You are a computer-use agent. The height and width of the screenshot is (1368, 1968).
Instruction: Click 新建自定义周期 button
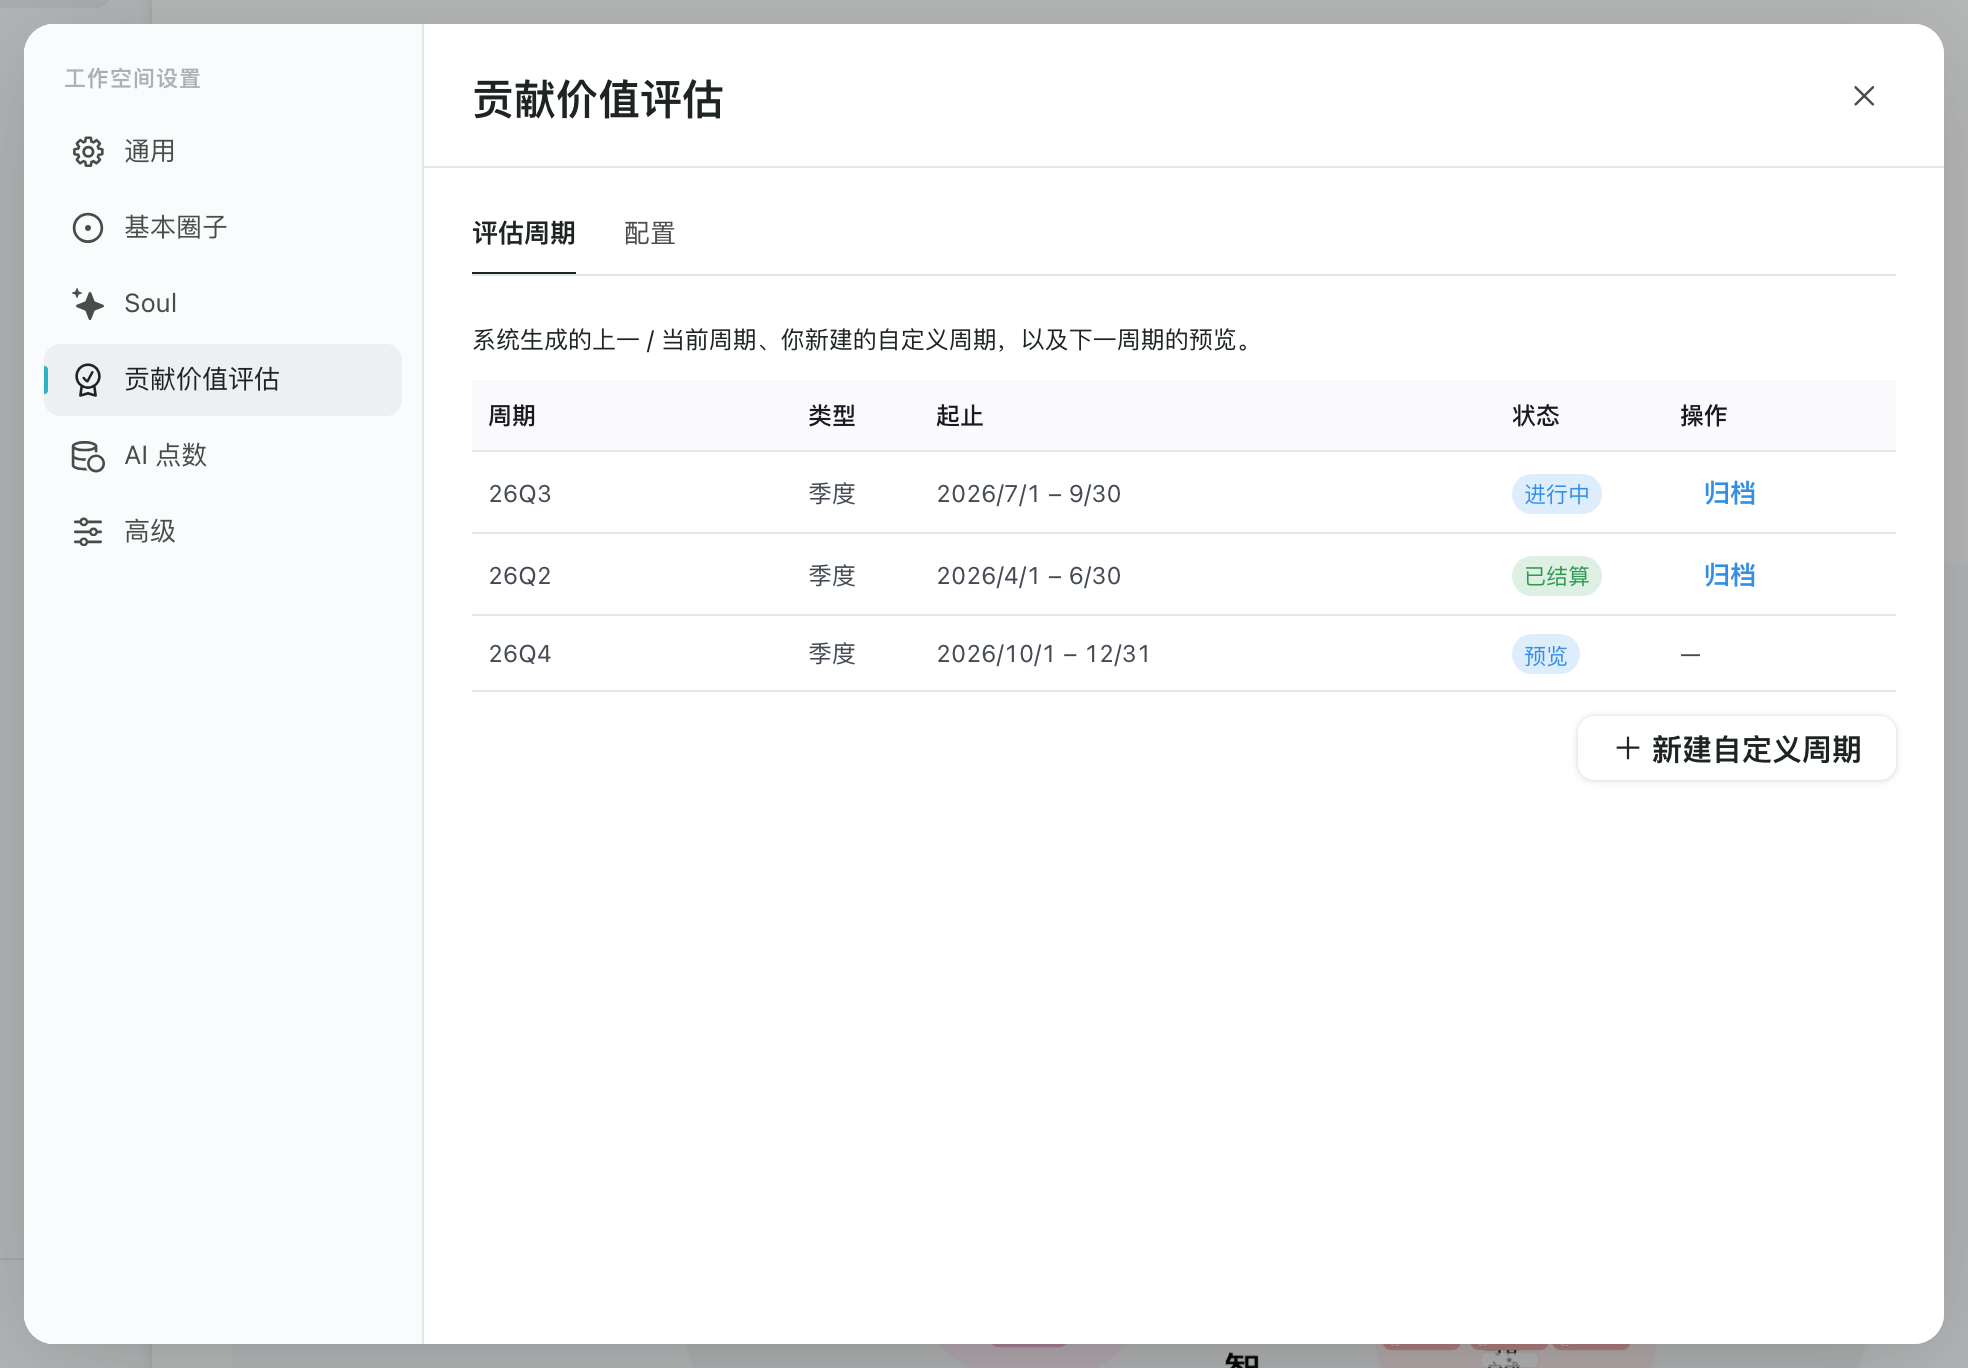pyautogui.click(x=1737, y=748)
